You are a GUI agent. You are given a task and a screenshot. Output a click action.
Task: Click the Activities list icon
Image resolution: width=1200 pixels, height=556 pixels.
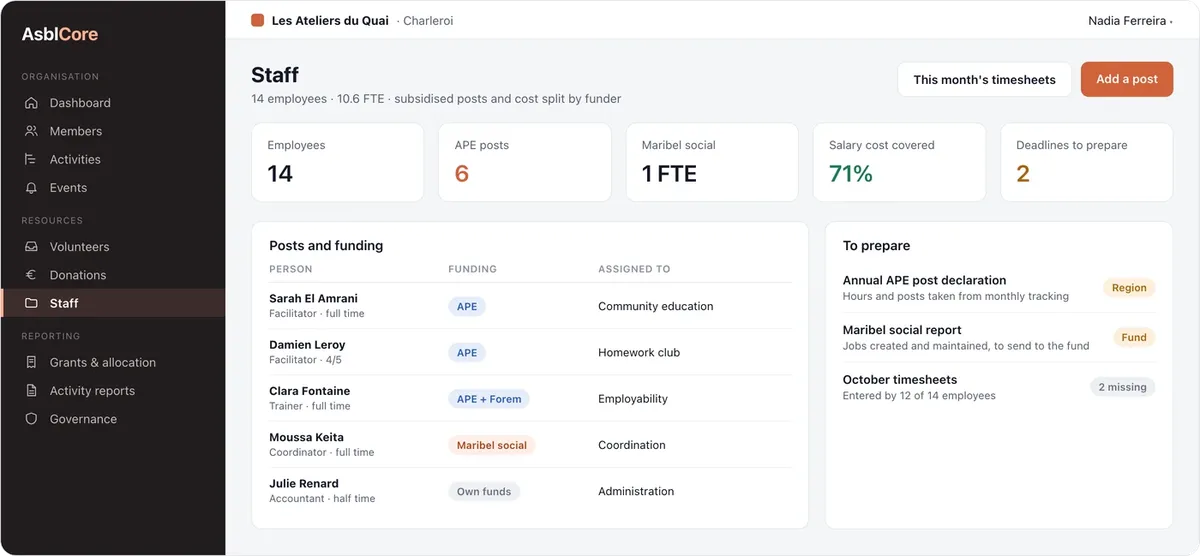pyautogui.click(x=31, y=159)
